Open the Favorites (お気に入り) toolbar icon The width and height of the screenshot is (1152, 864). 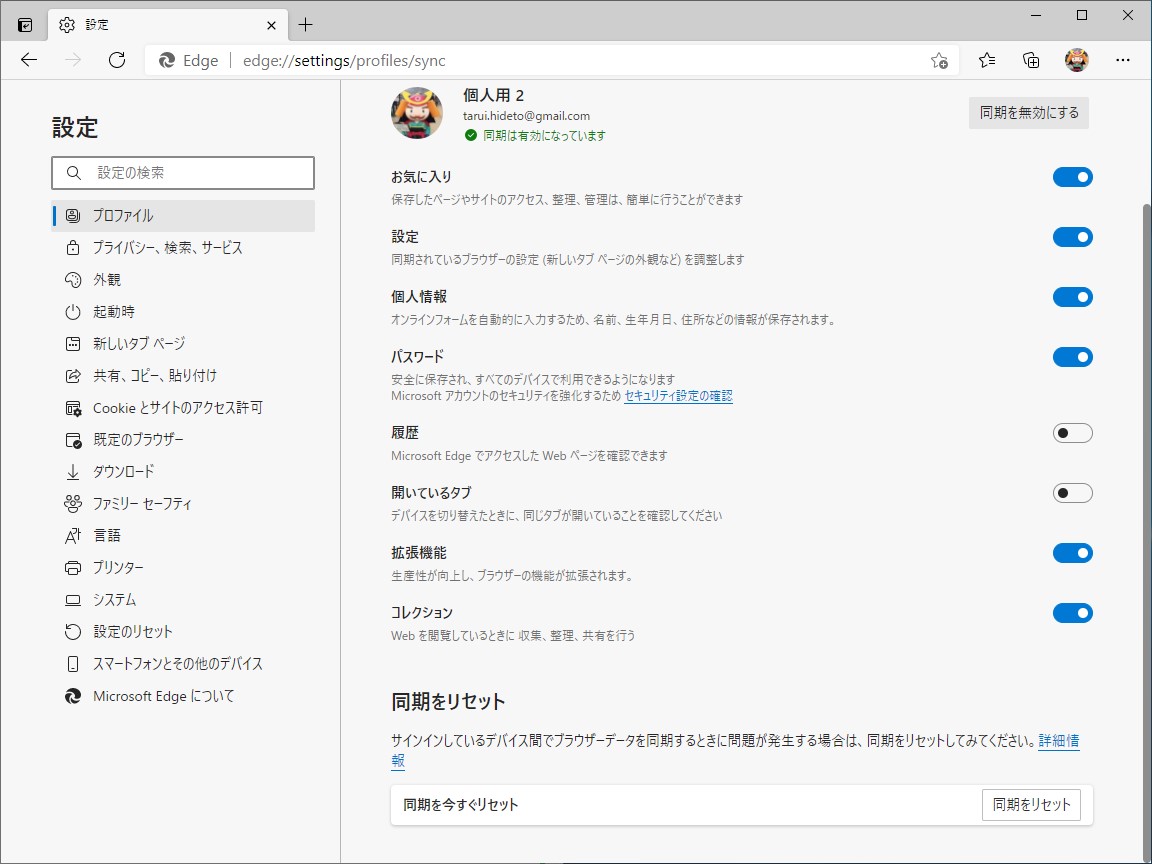point(986,60)
